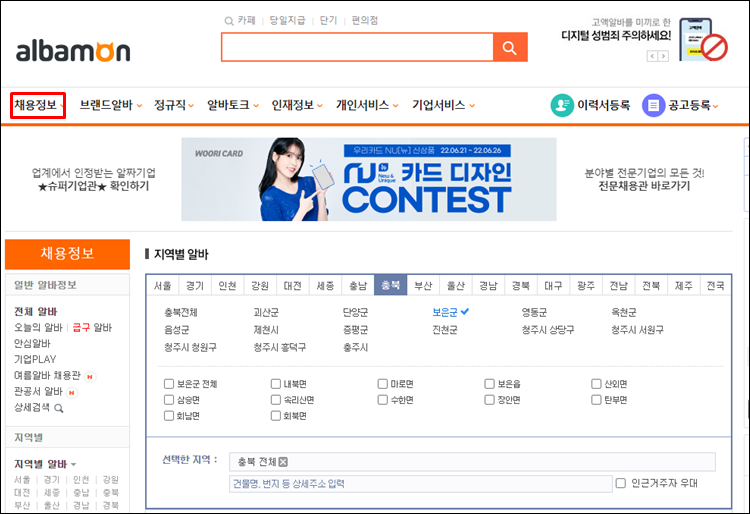Choose the 청주시 흥덕구 district link

click(280, 348)
